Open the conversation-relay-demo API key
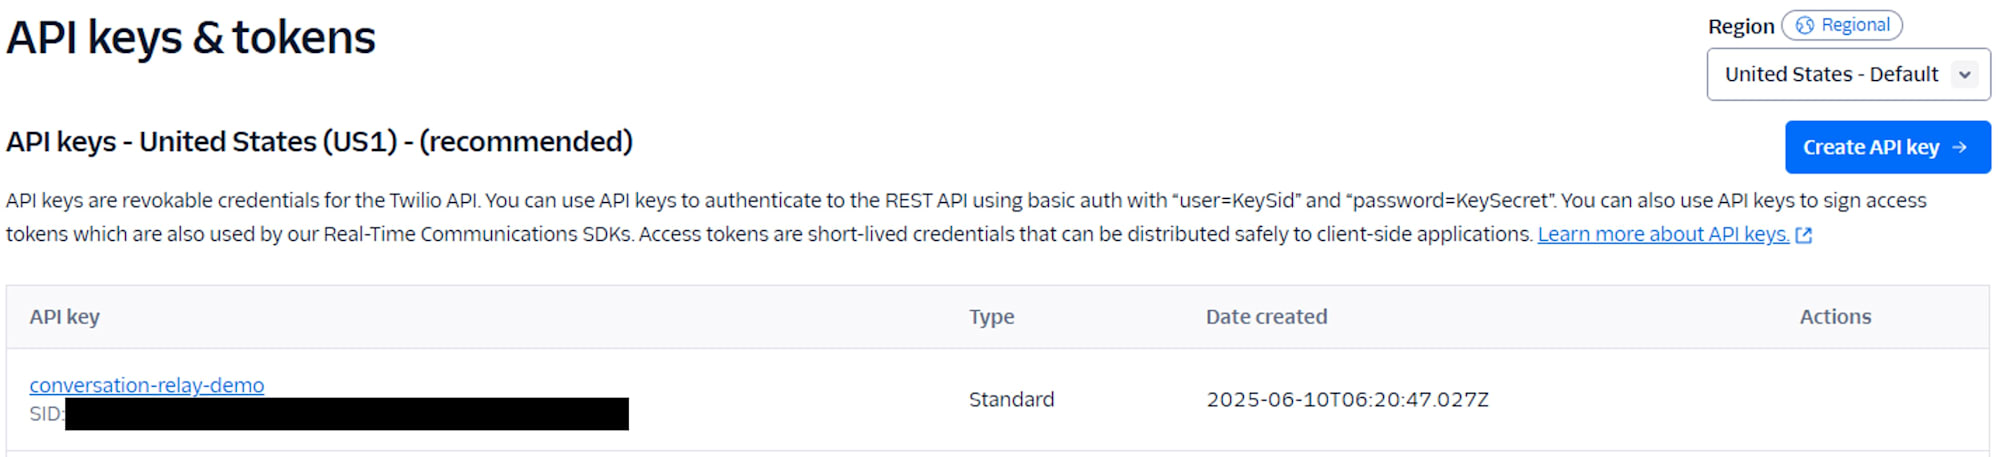This screenshot has height=457, width=2000. [x=147, y=385]
